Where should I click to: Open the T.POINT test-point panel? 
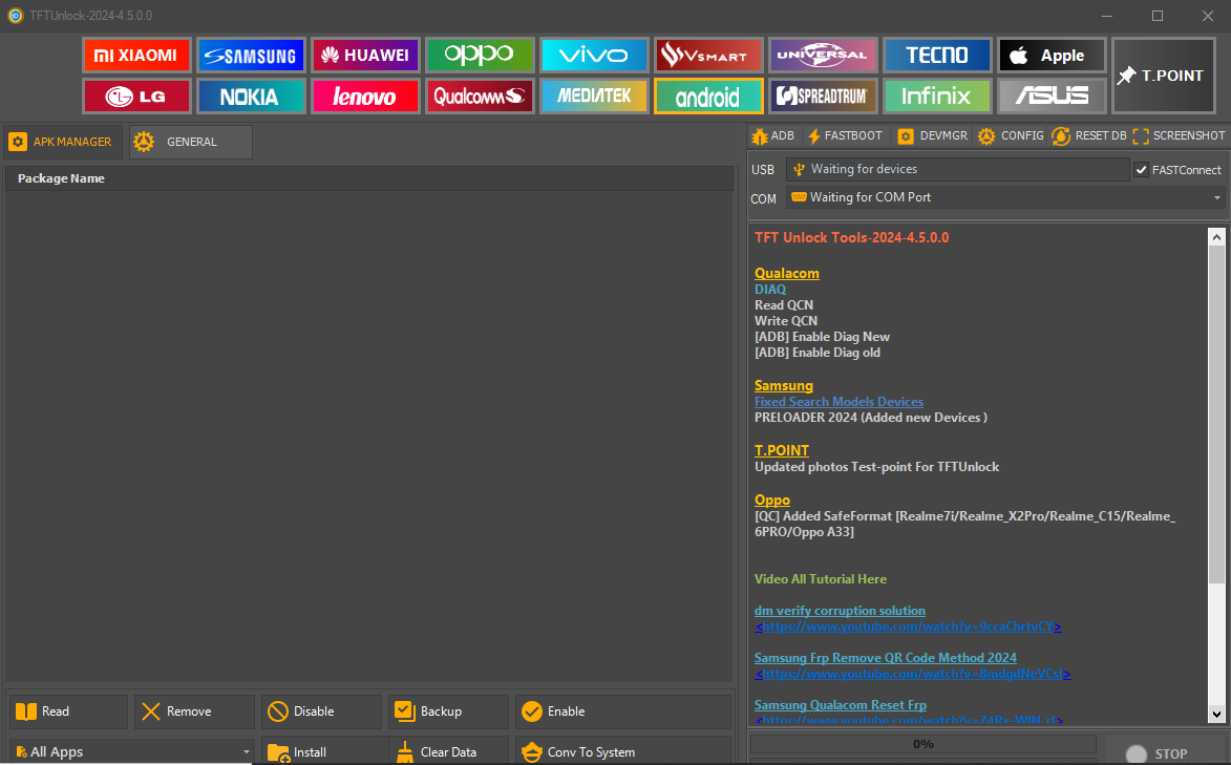tap(1163, 74)
